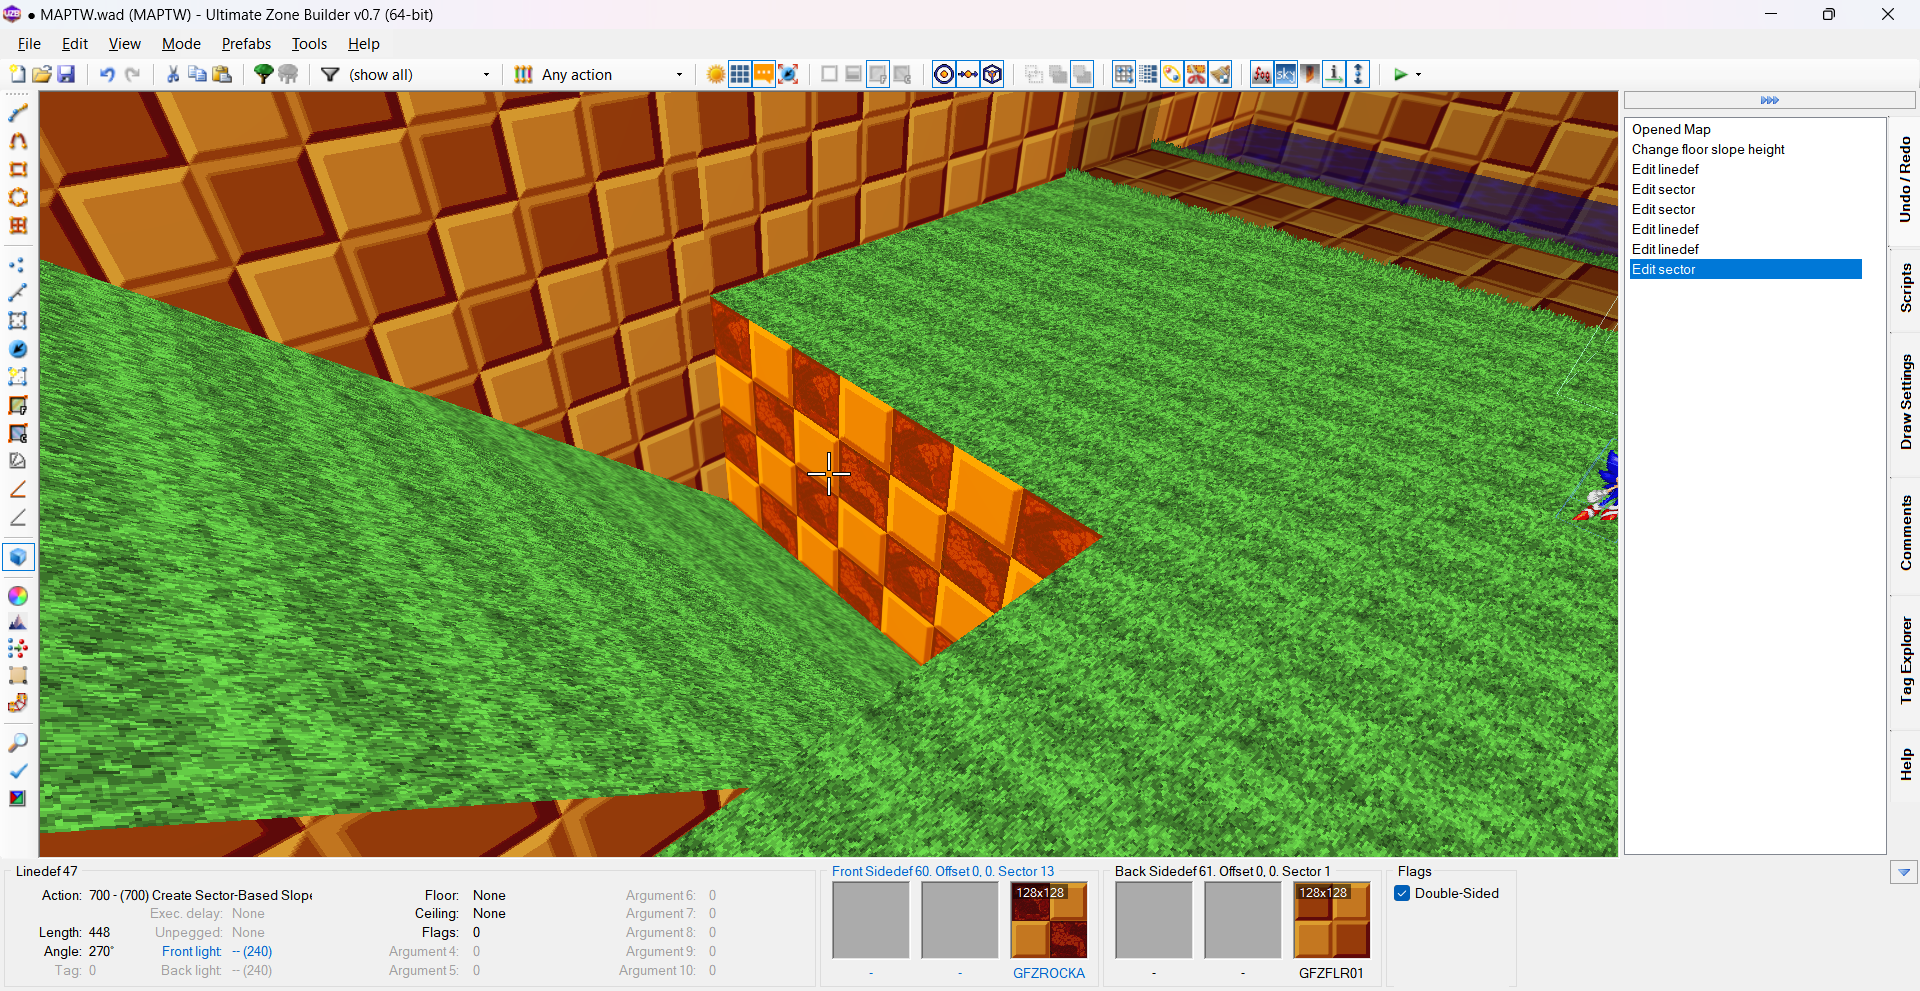Click the up-down arrows gravity toolbar icon
The width and height of the screenshot is (1920, 991).
click(1358, 74)
